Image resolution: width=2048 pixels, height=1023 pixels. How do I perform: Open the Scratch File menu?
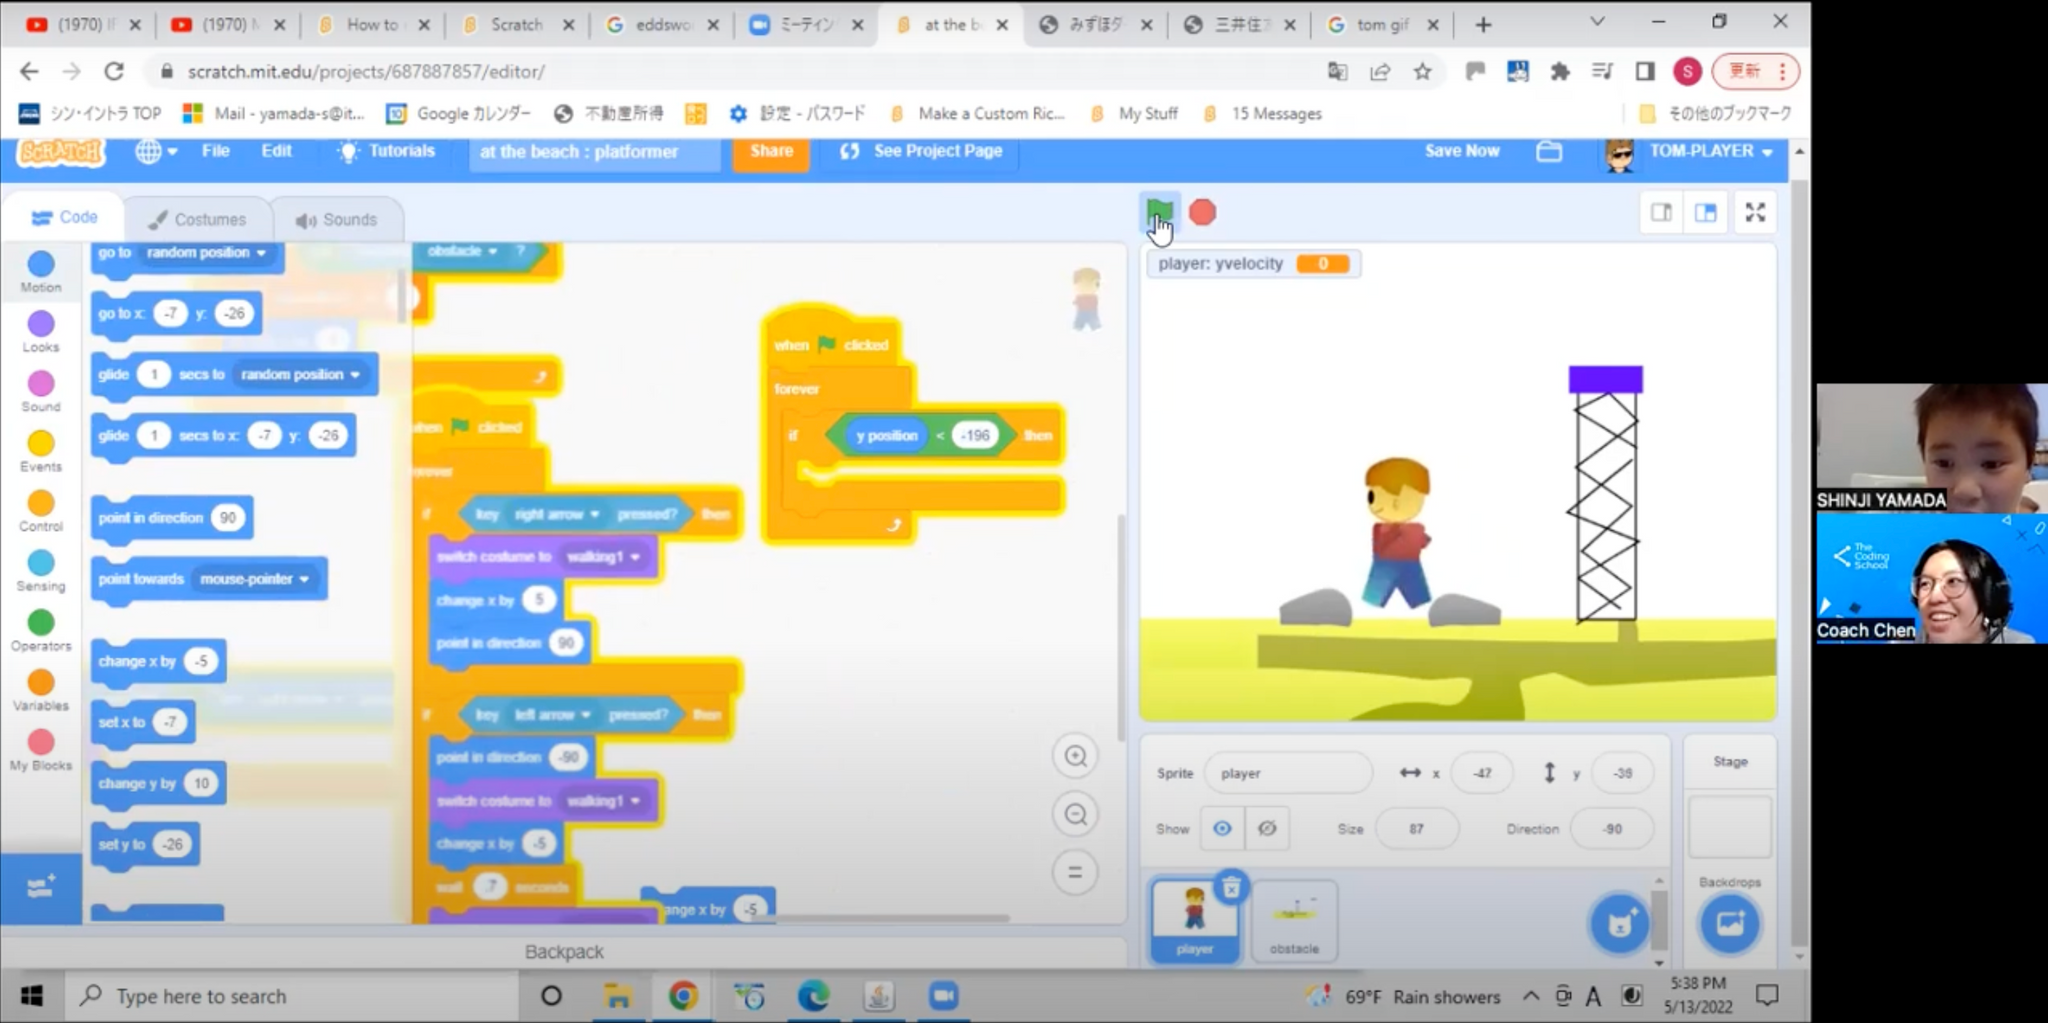point(215,150)
